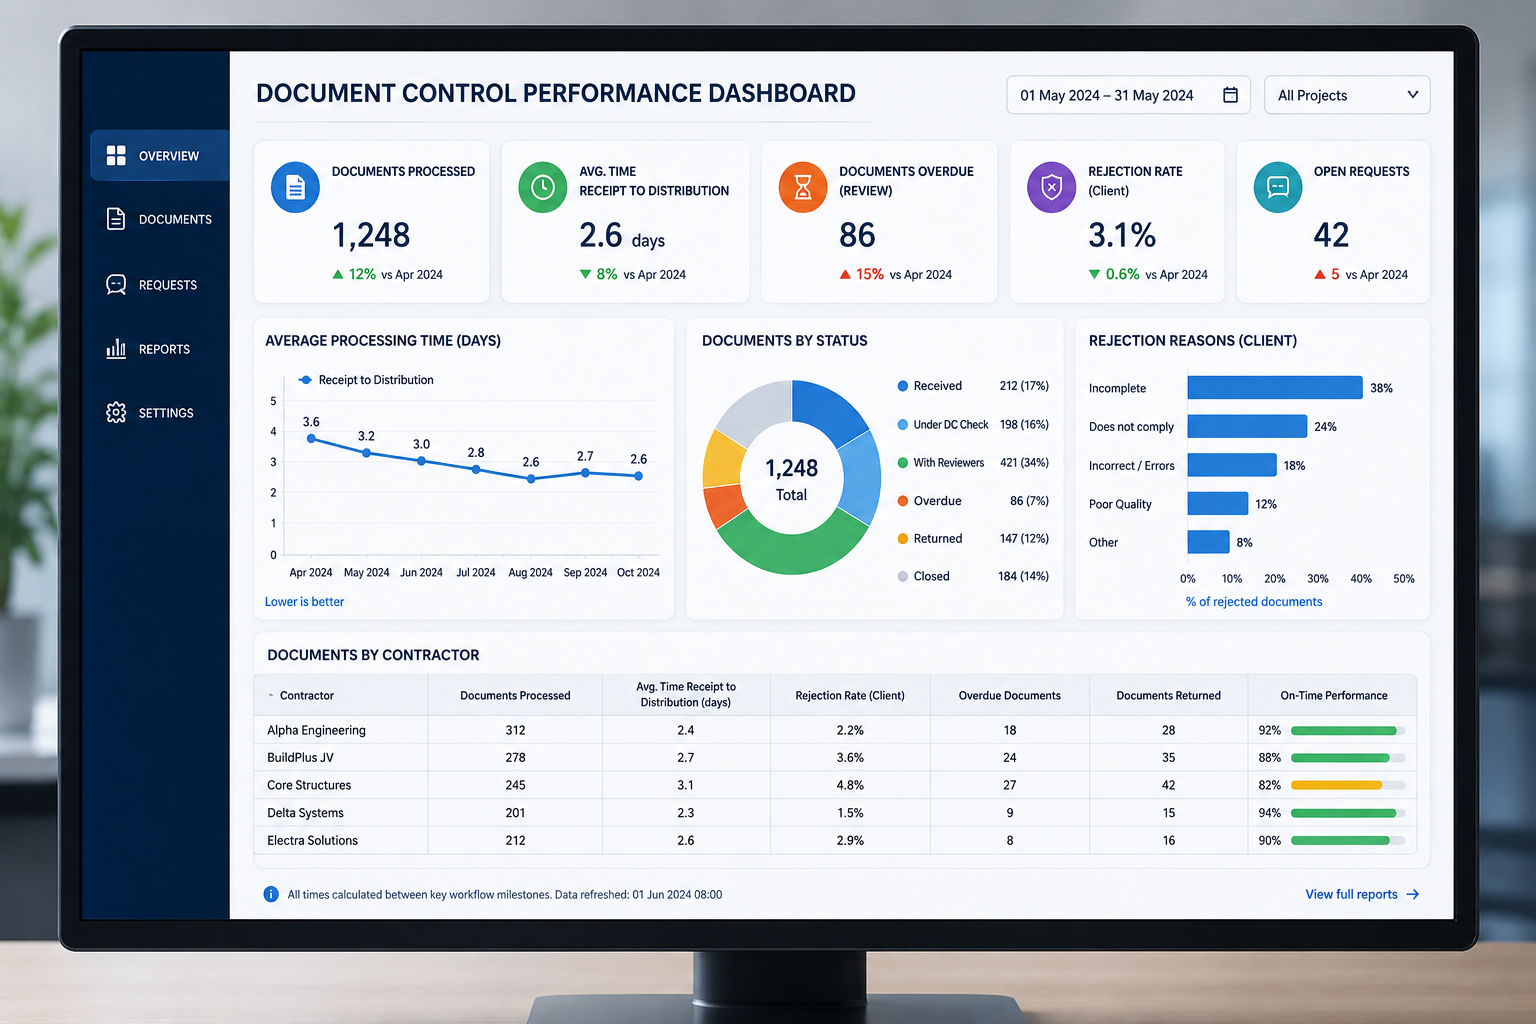Open the Reports menu item
The image size is (1536, 1024).
pos(160,348)
